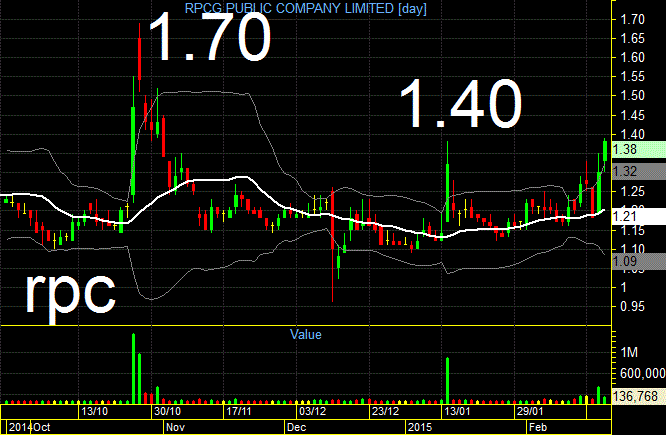Click the RPCG PUBLIC COMPANY LIMITED [day] title
Screen dimensions: 666x443
tap(305, 8)
